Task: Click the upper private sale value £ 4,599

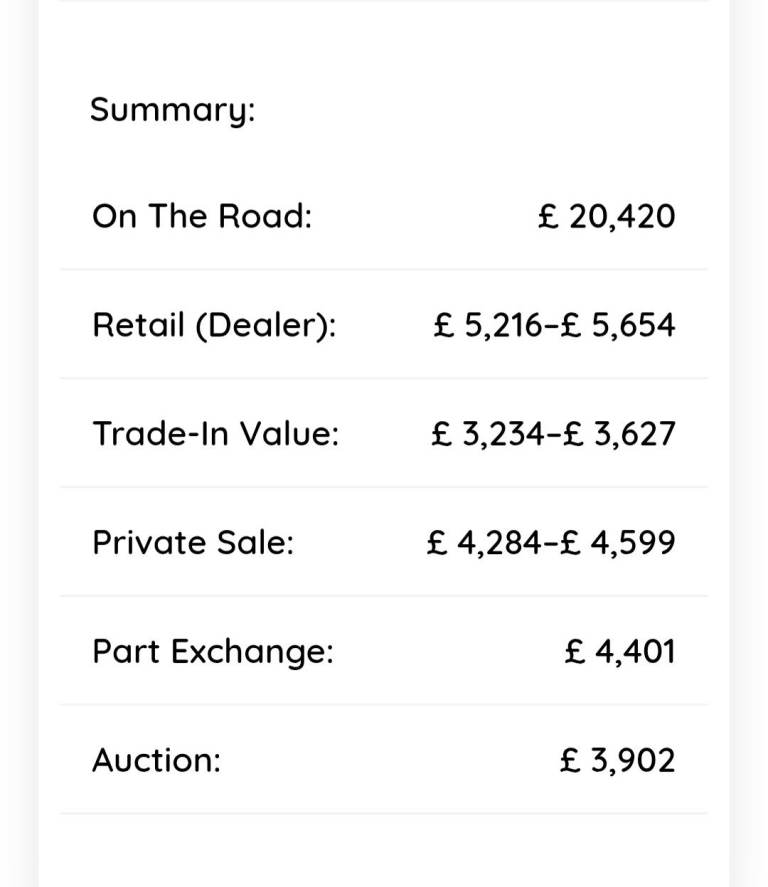Action: click(x=617, y=543)
